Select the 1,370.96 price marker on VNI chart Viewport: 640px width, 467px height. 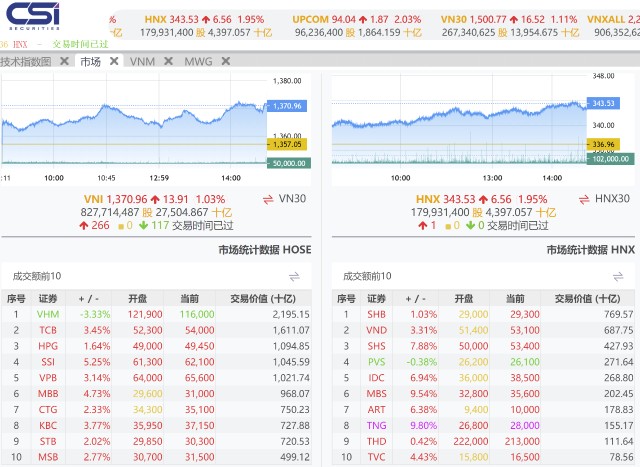coord(287,106)
